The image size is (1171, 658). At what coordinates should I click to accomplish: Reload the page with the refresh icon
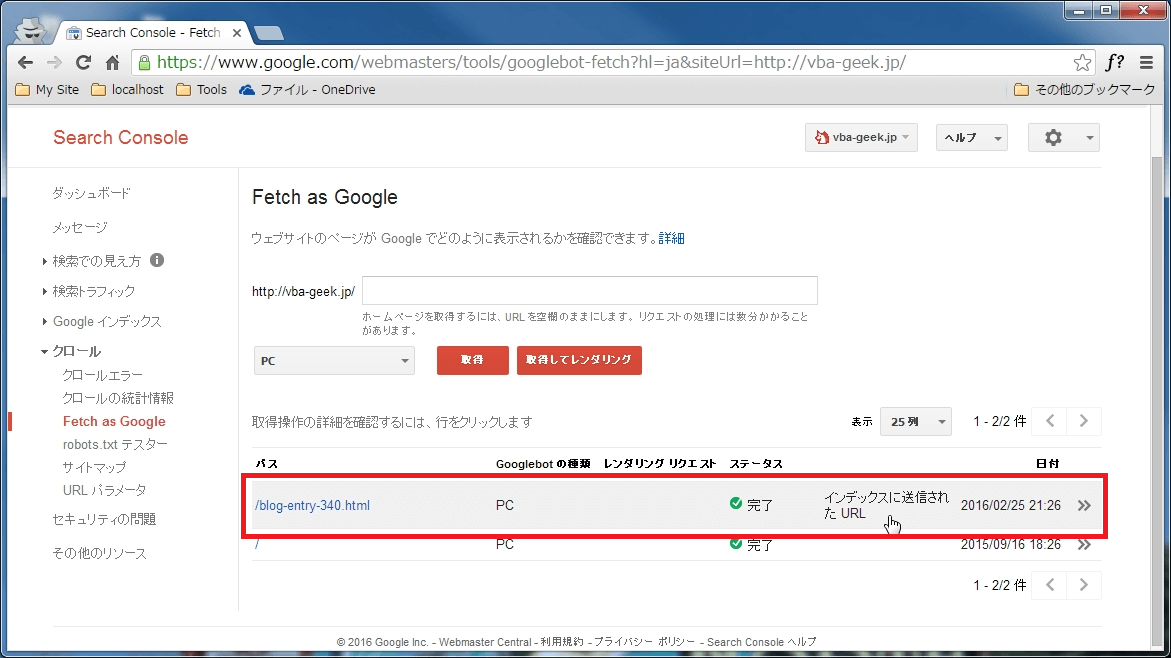point(84,61)
